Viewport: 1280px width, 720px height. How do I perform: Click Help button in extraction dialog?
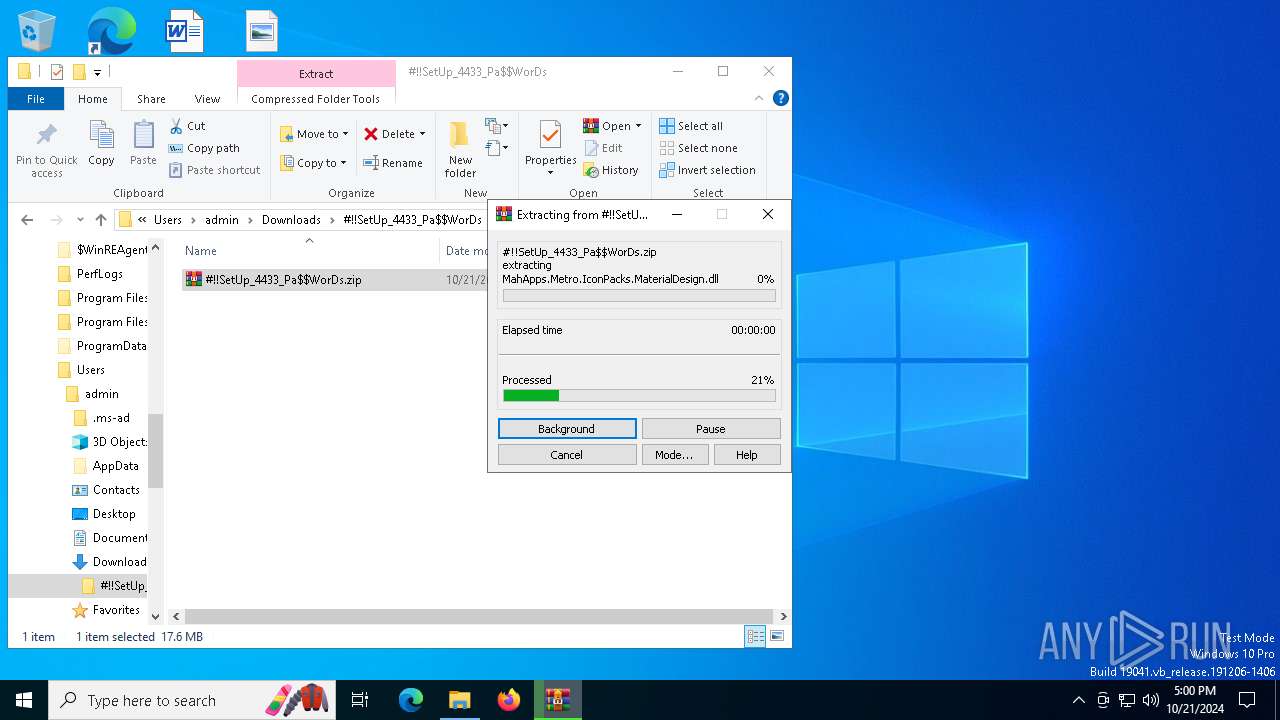coord(747,454)
